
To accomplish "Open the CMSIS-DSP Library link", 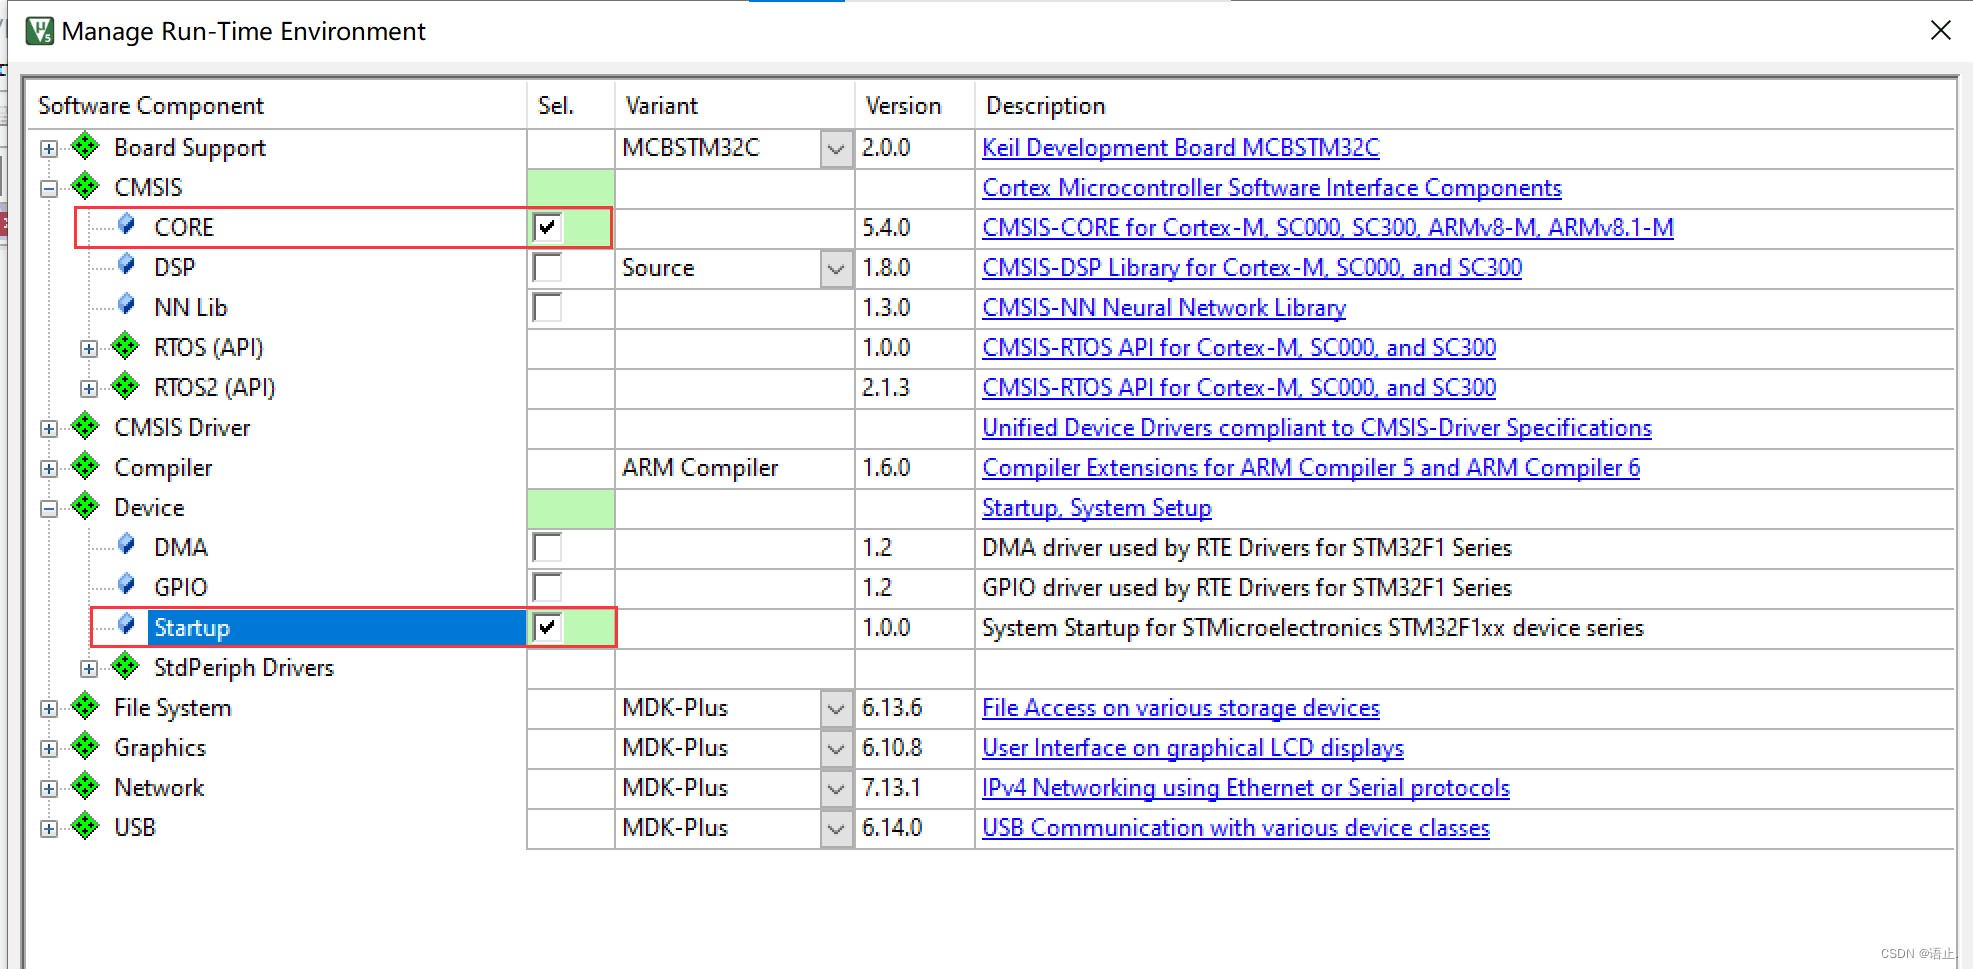I will pos(1251,268).
